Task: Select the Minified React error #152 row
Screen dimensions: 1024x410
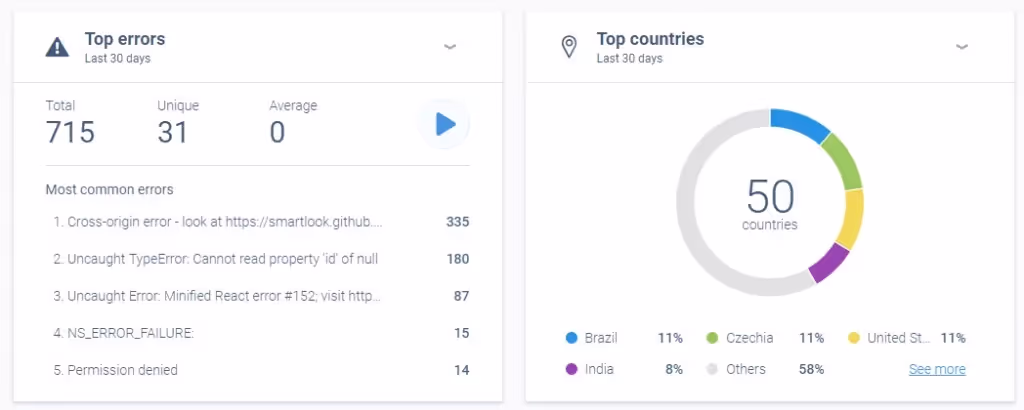Action: (261, 296)
